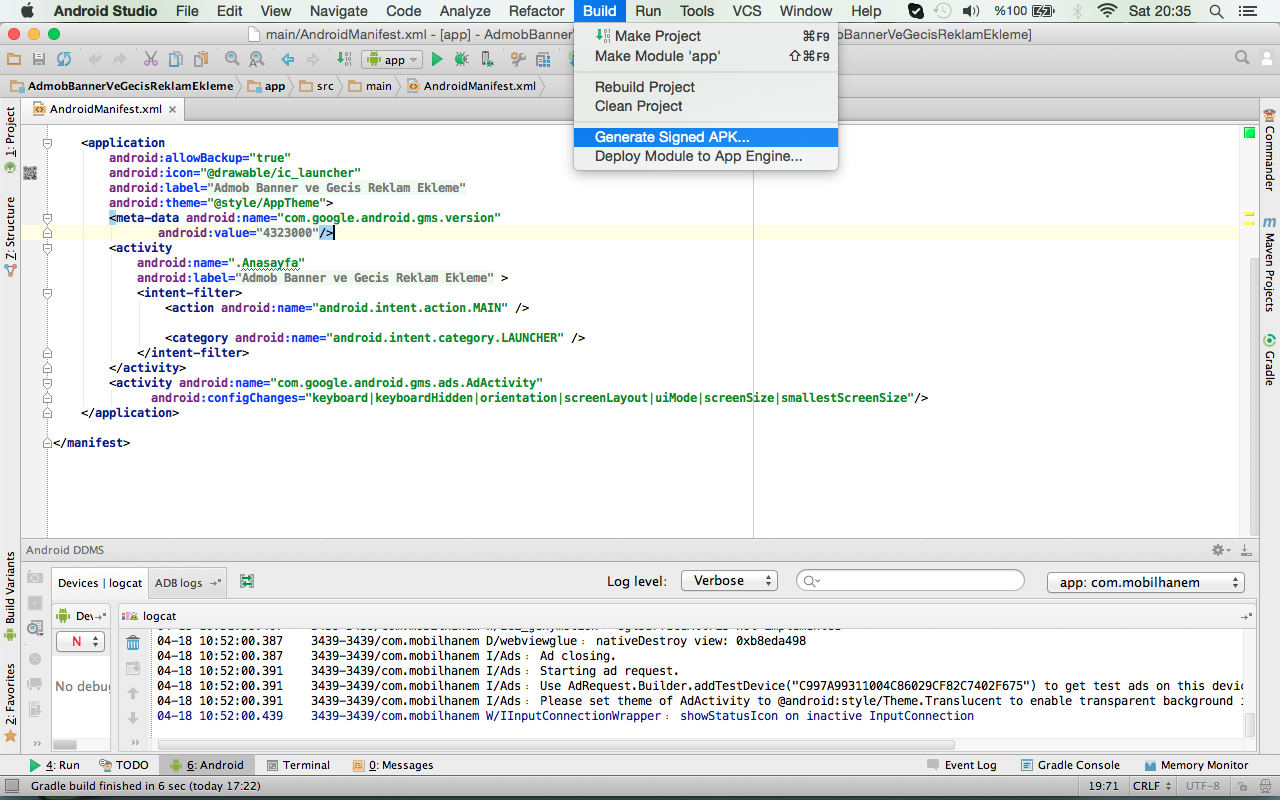
Task: Select Deploy Module to App Engine
Action: tap(706, 156)
